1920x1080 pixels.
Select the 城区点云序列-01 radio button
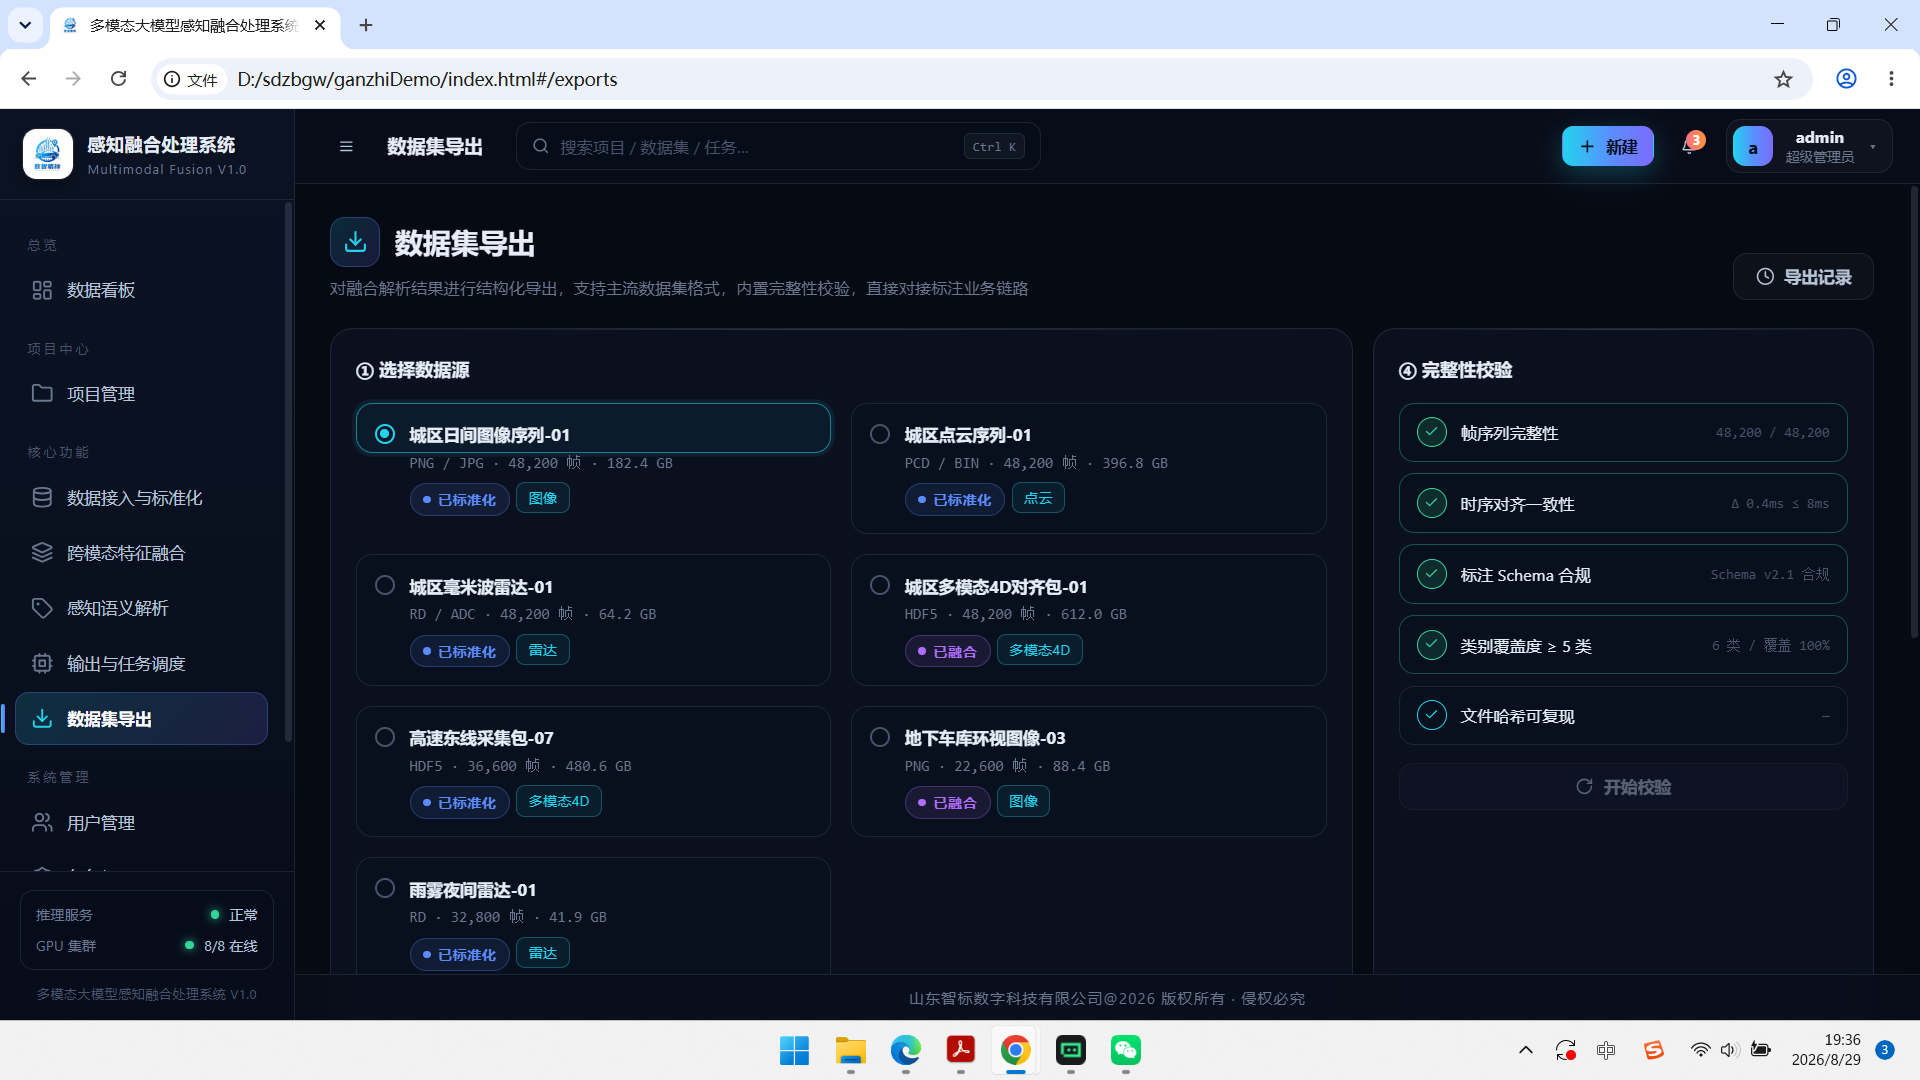pos(880,434)
